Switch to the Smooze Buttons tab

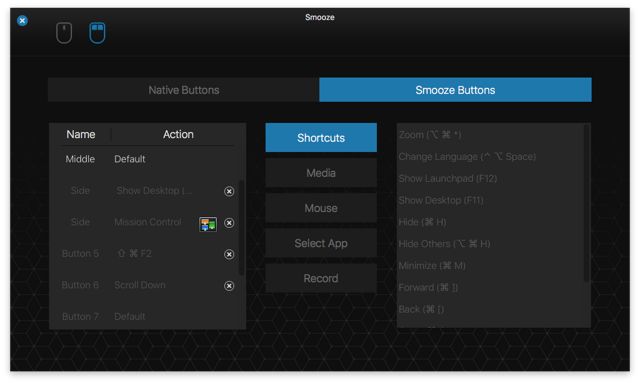click(x=455, y=90)
